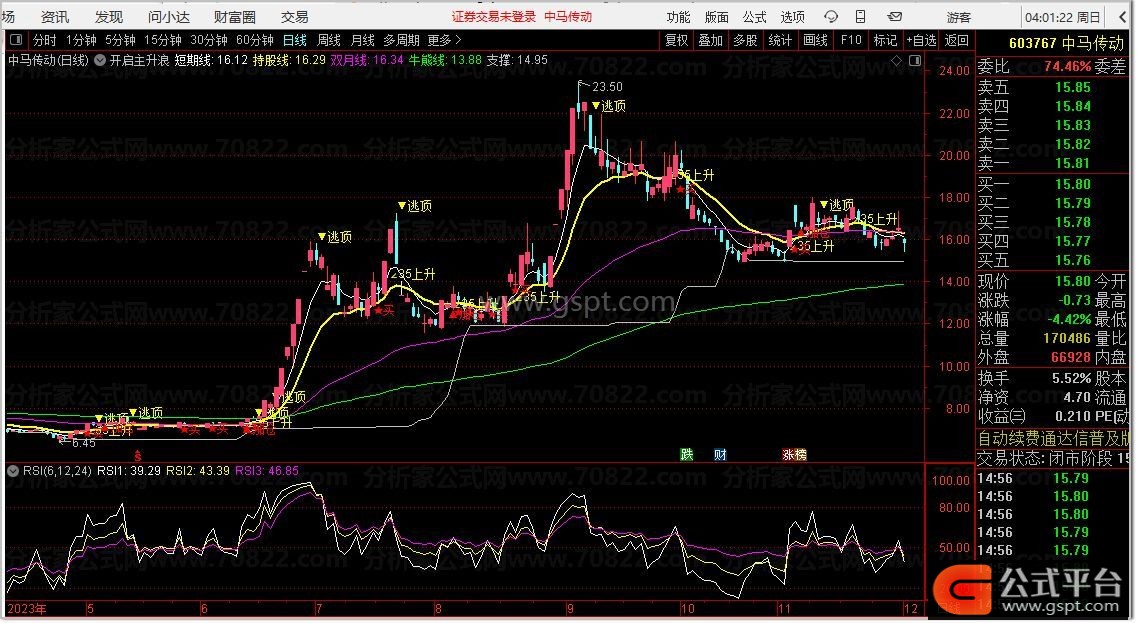
Task: Click the 买一 price 15.80
Action: tap(1073, 184)
